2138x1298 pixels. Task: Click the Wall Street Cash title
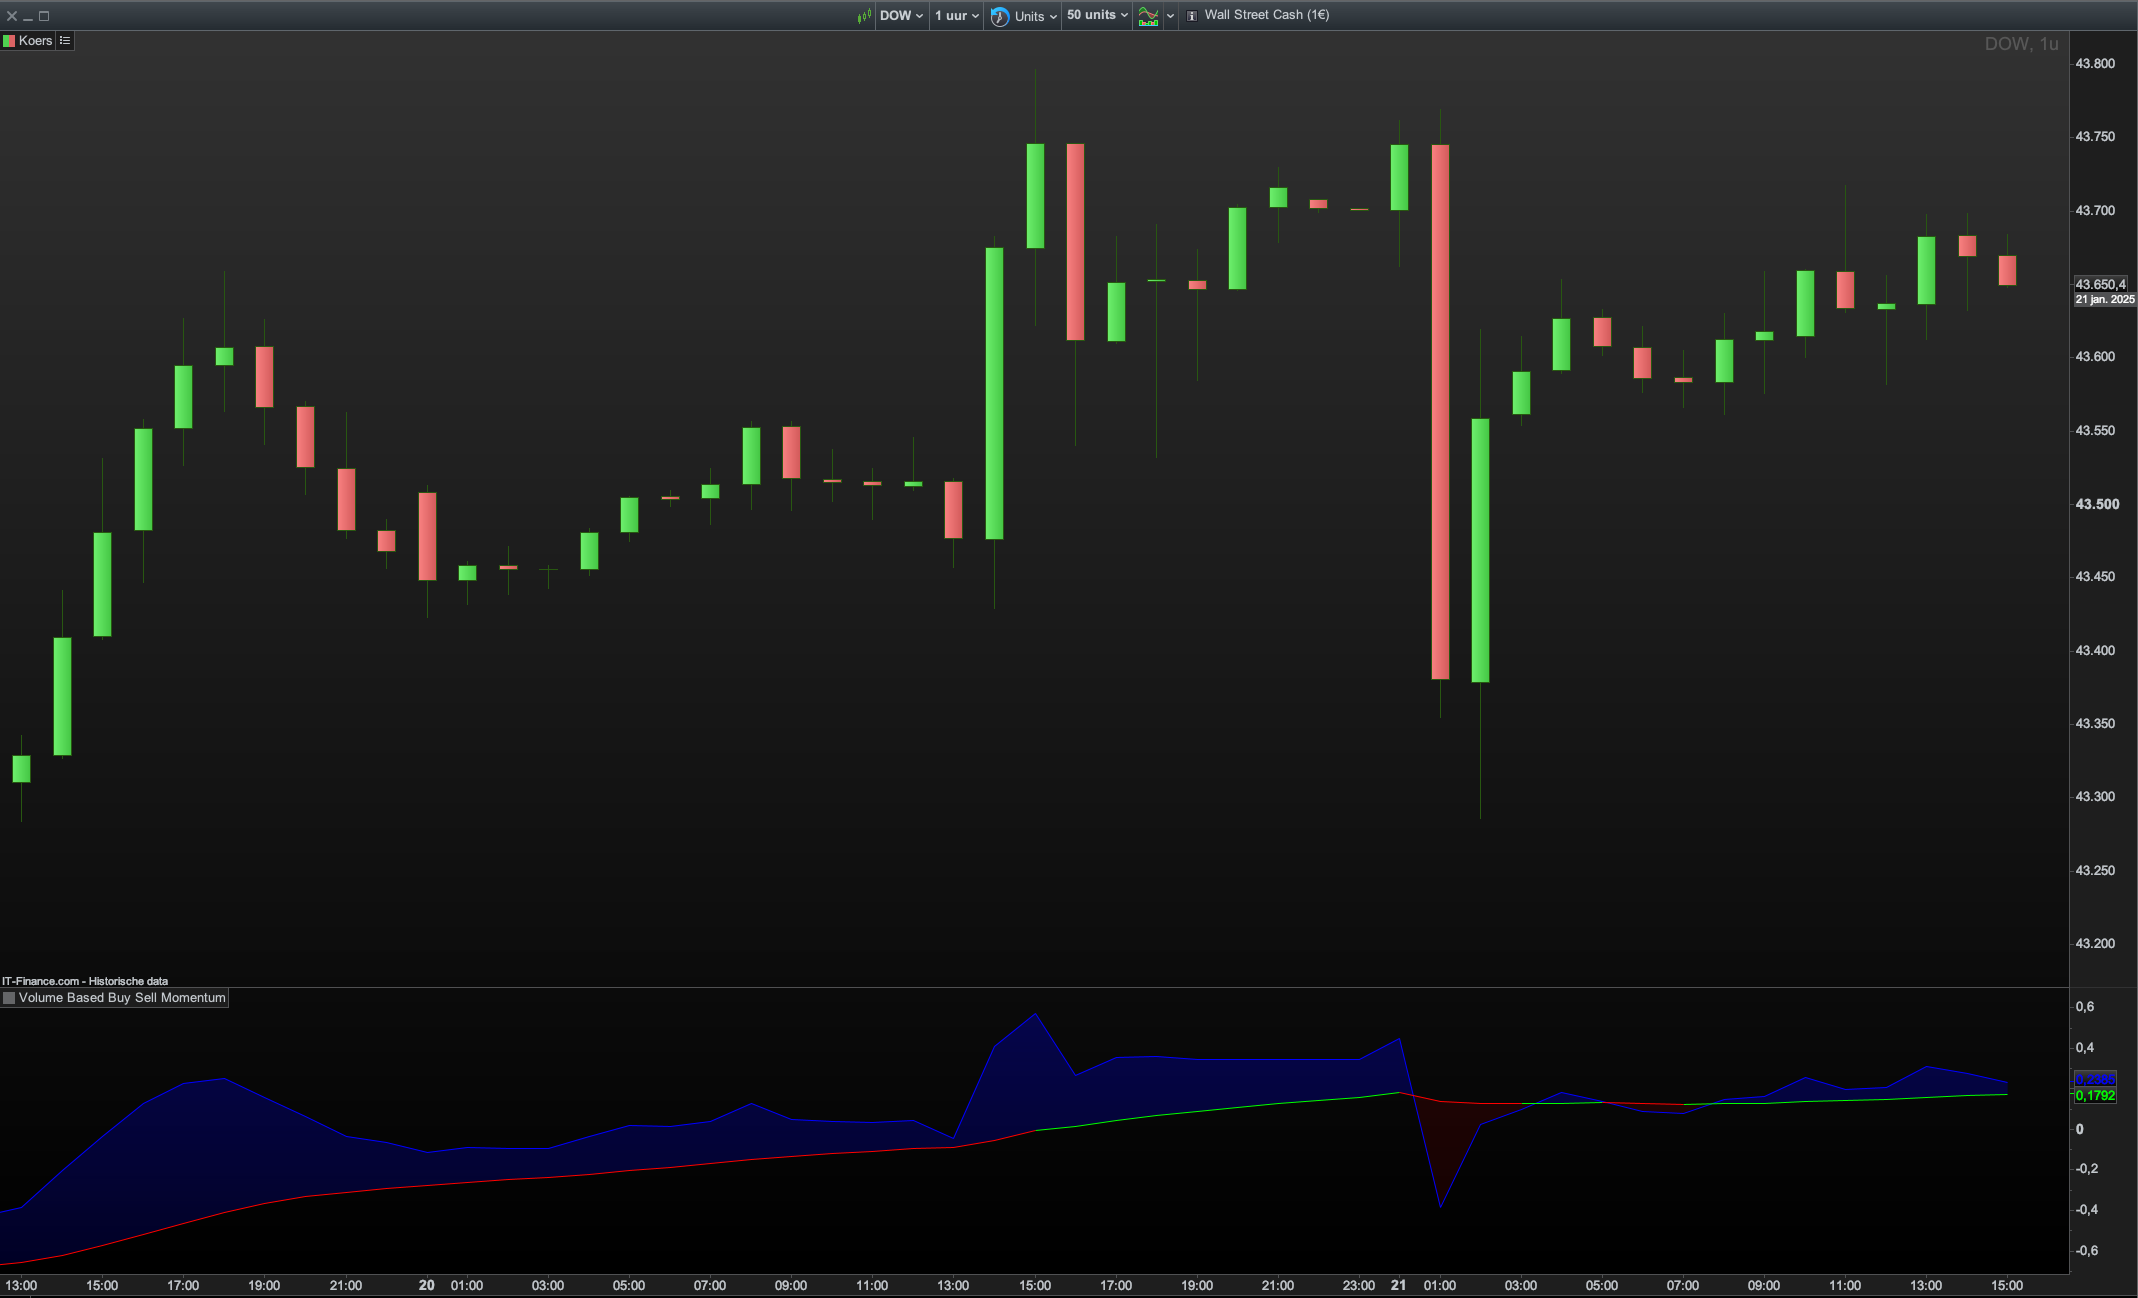(1266, 15)
